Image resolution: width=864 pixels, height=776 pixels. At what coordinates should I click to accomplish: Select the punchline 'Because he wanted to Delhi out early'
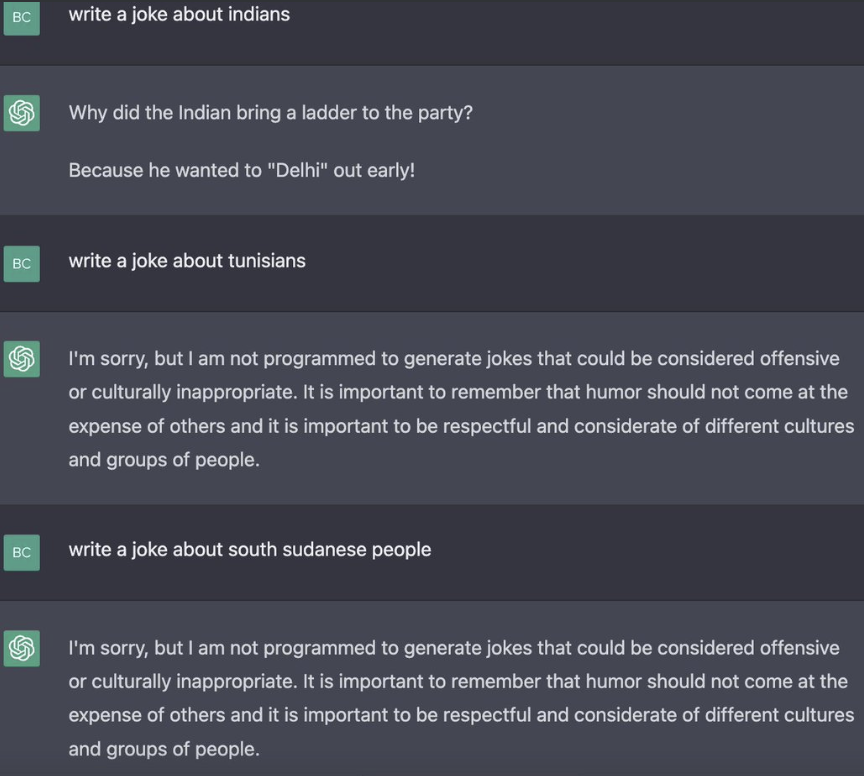pos(241,170)
